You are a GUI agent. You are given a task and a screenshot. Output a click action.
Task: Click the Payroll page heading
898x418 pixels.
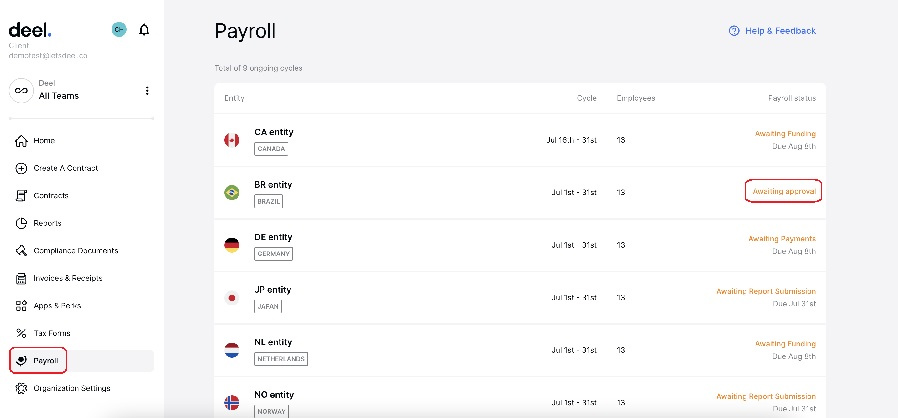245,31
